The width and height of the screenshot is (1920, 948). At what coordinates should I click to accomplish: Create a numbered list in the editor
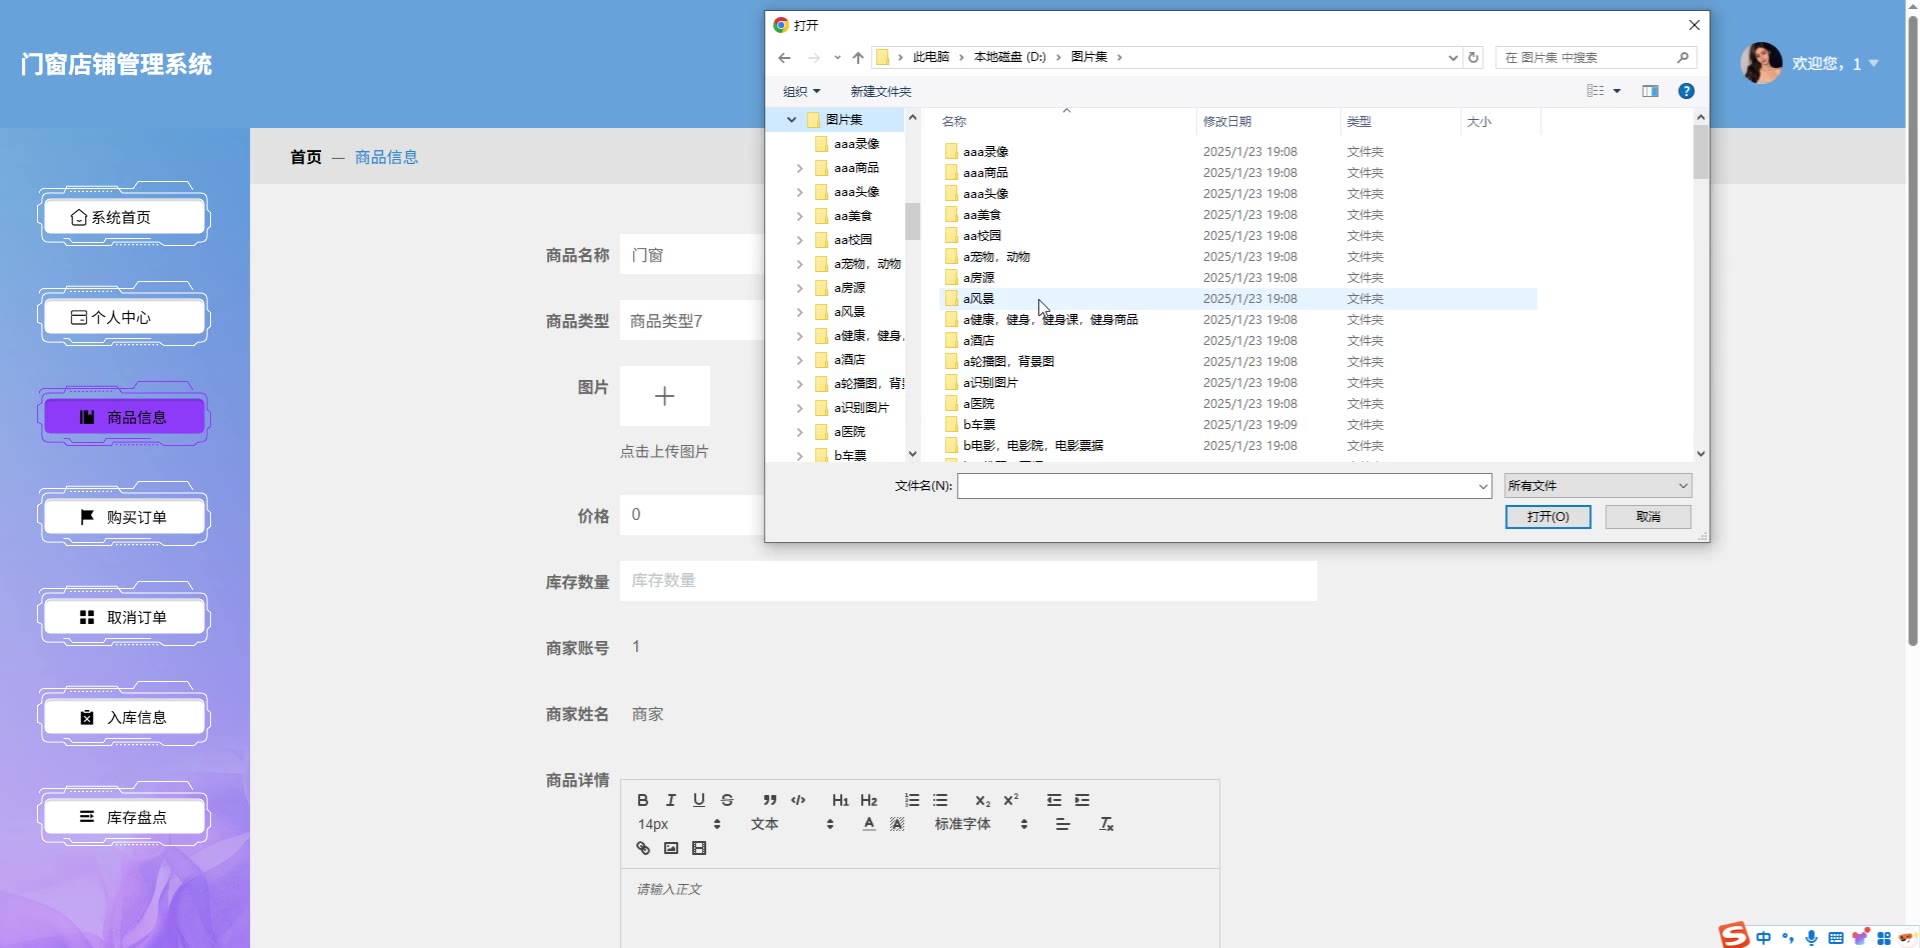click(912, 800)
